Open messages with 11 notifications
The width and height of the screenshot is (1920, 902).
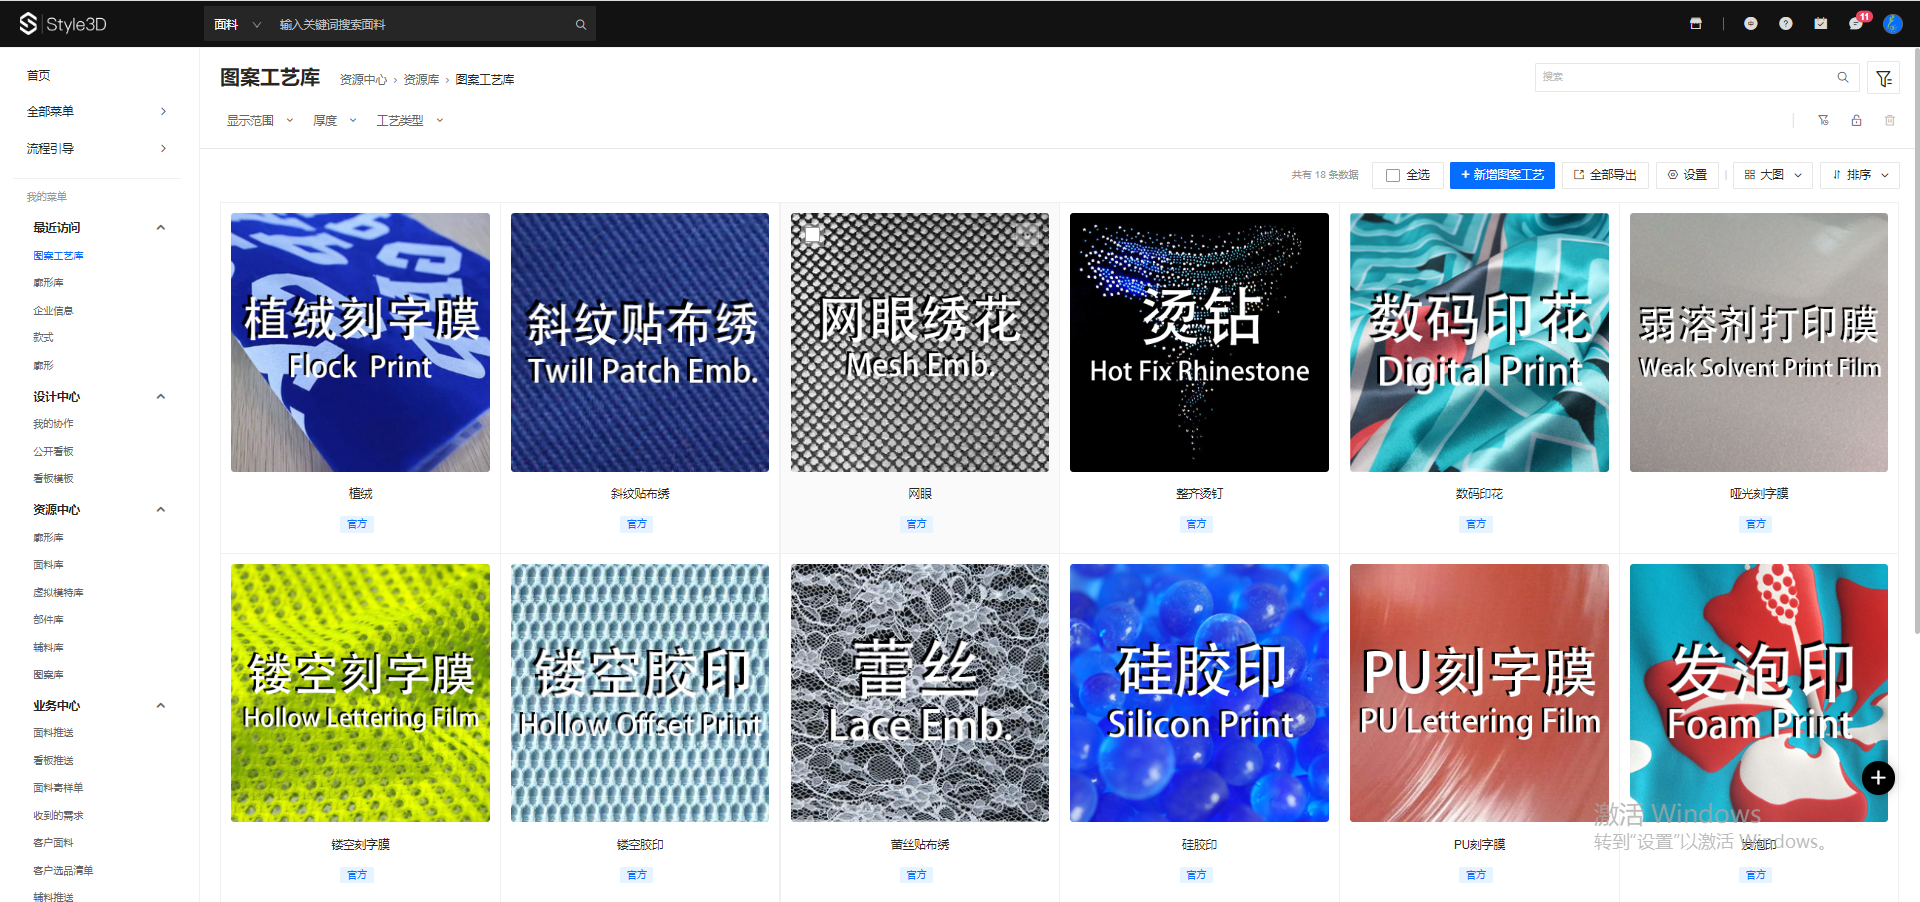pyautogui.click(x=1856, y=24)
